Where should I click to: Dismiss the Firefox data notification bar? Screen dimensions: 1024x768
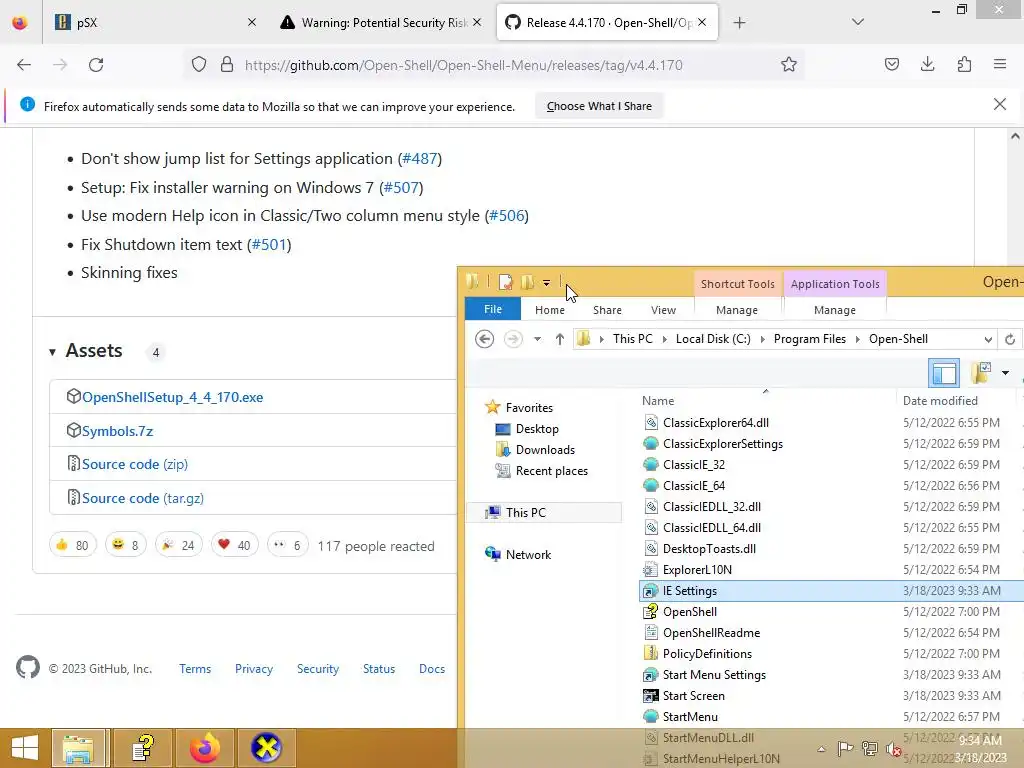tap(1000, 104)
